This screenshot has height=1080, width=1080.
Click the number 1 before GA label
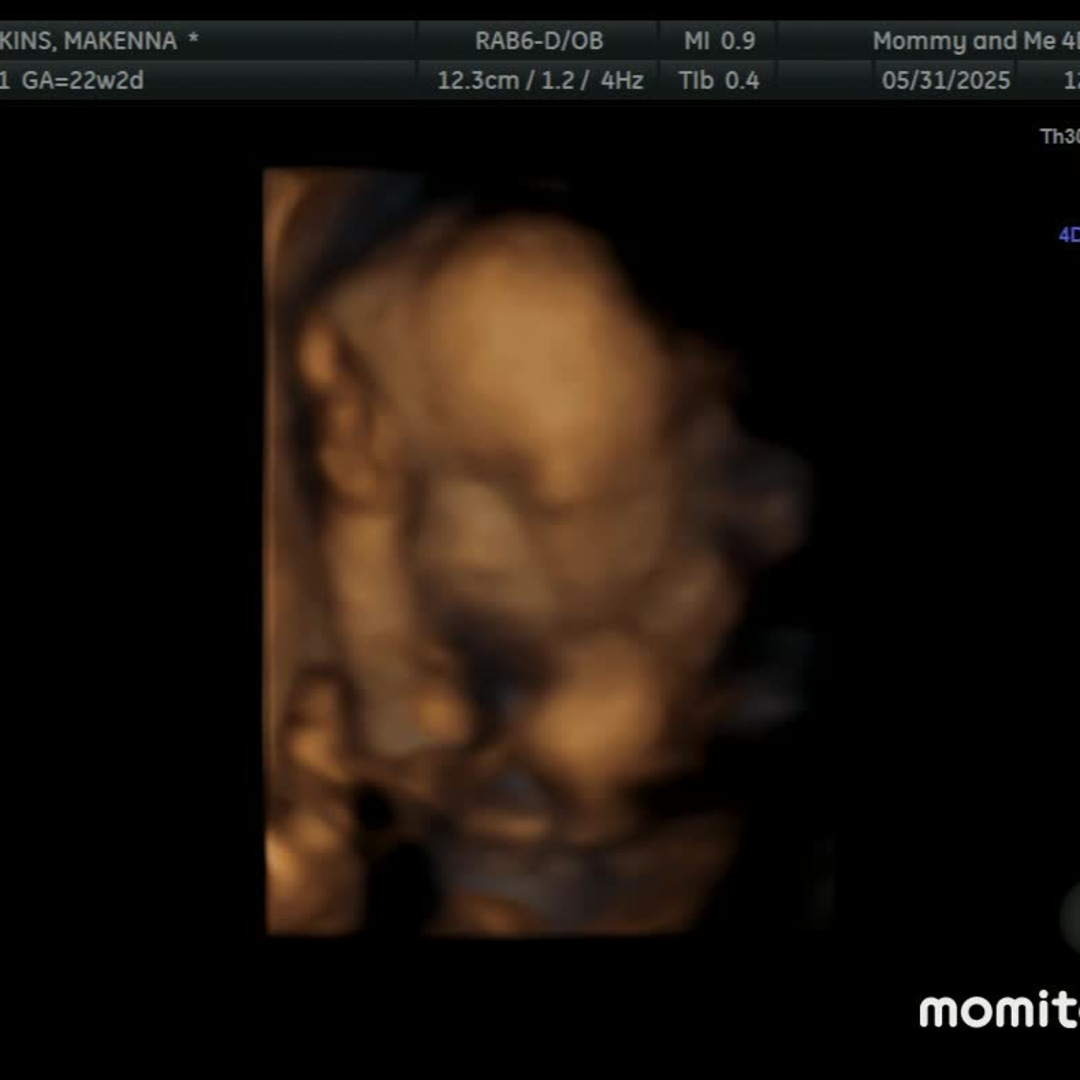pyautogui.click(x=6, y=80)
